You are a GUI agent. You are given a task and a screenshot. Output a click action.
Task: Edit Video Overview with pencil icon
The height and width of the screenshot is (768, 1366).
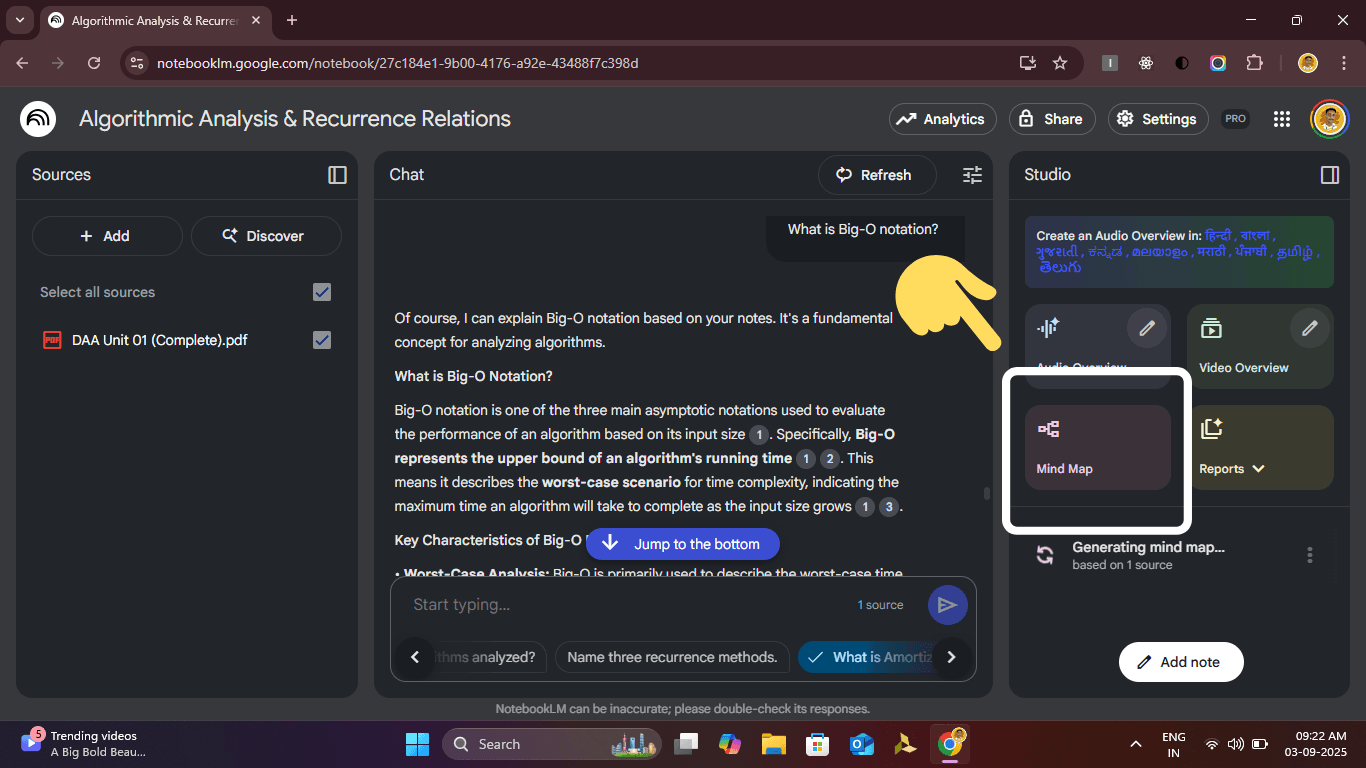click(x=1309, y=328)
